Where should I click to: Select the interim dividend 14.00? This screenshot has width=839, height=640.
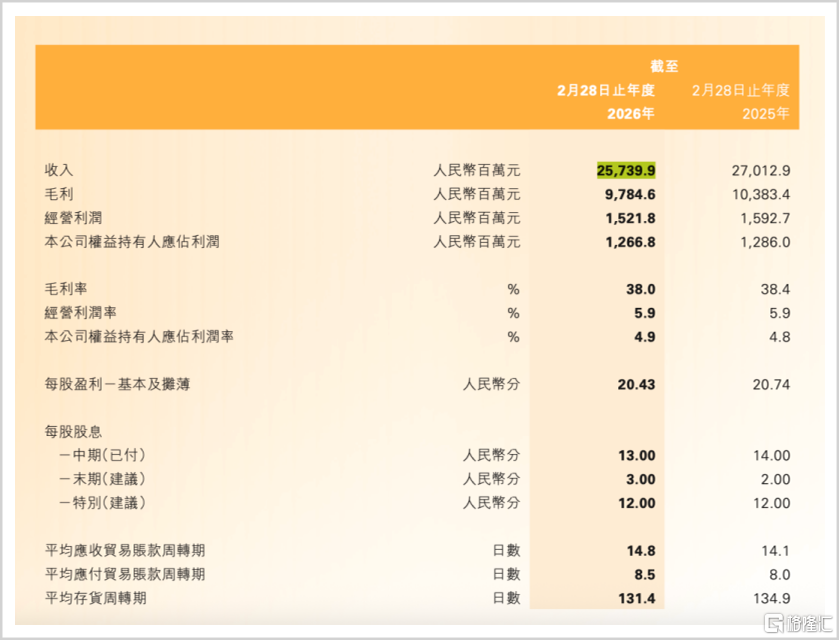click(772, 456)
